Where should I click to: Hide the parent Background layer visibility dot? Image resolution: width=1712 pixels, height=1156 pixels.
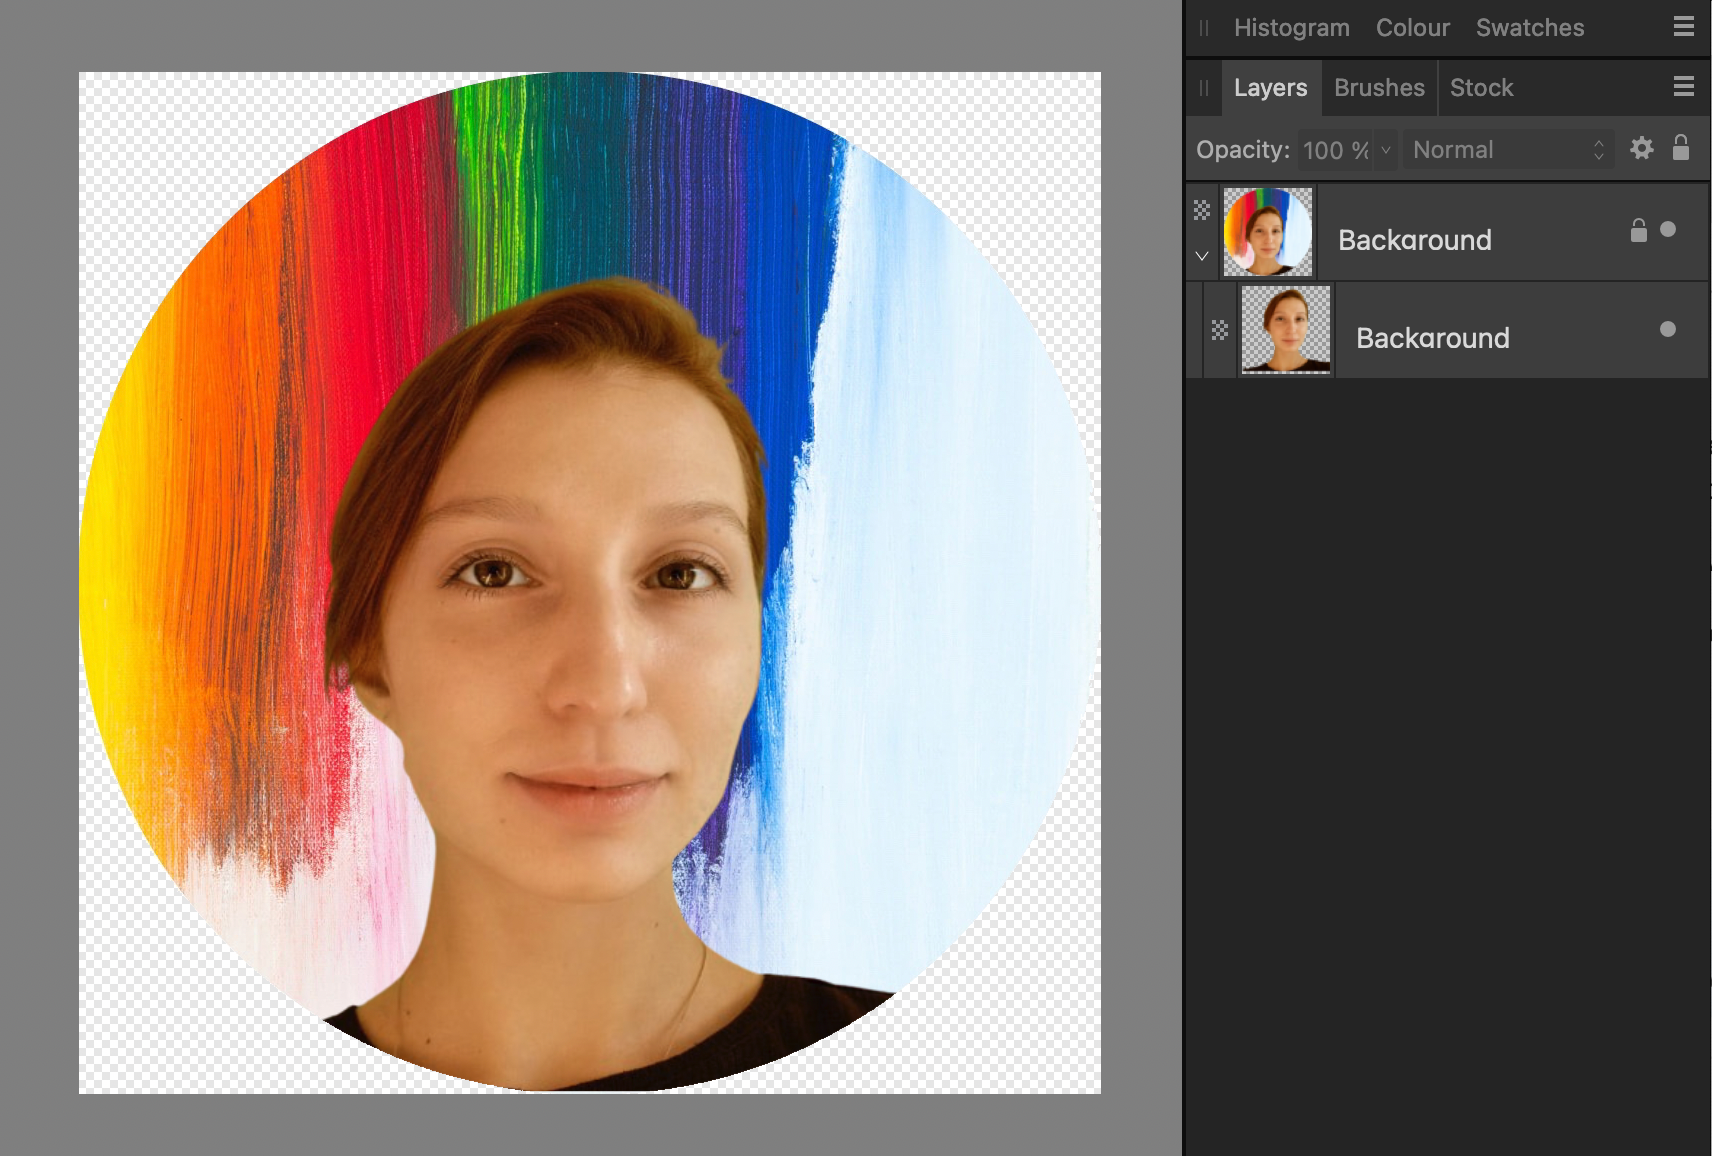click(1668, 229)
